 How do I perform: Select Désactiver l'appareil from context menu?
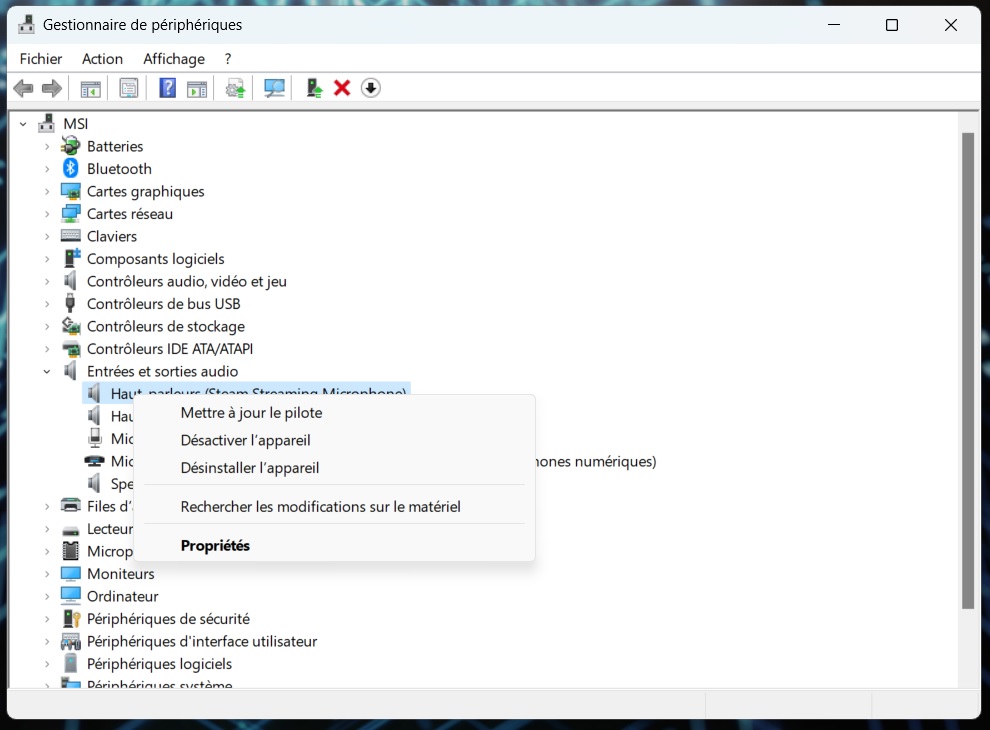point(245,440)
